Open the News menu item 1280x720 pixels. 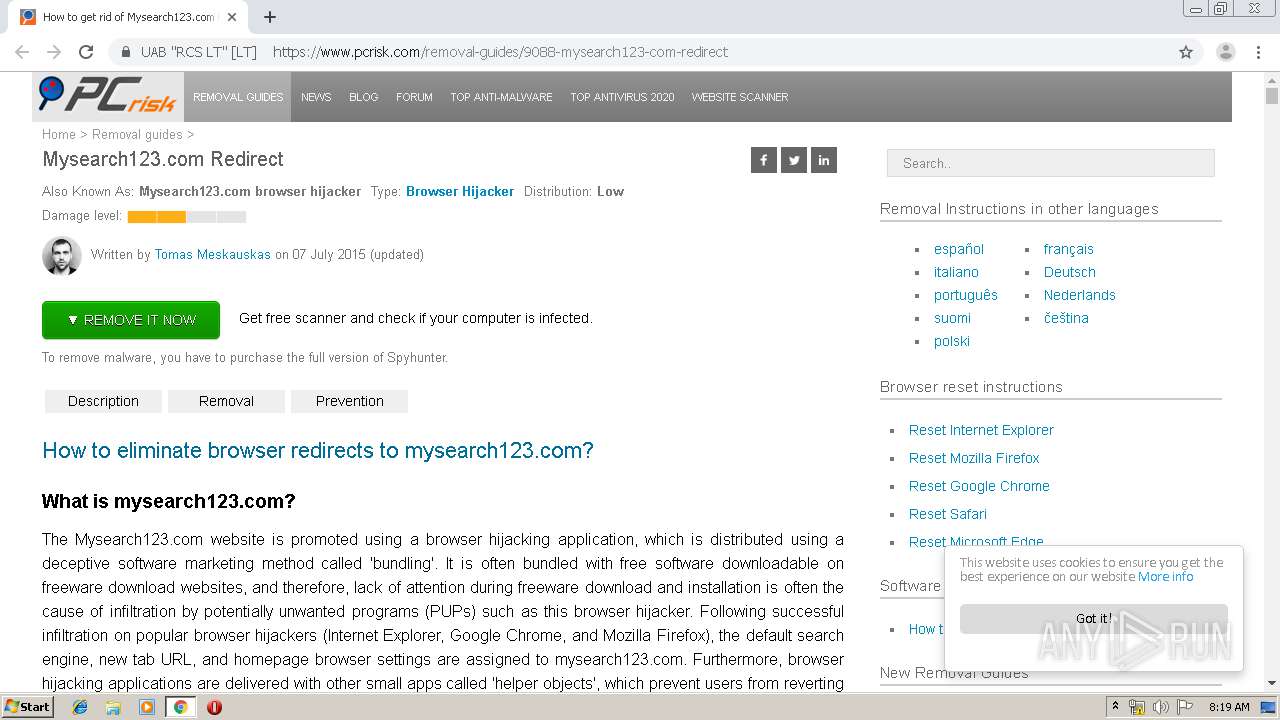point(316,97)
